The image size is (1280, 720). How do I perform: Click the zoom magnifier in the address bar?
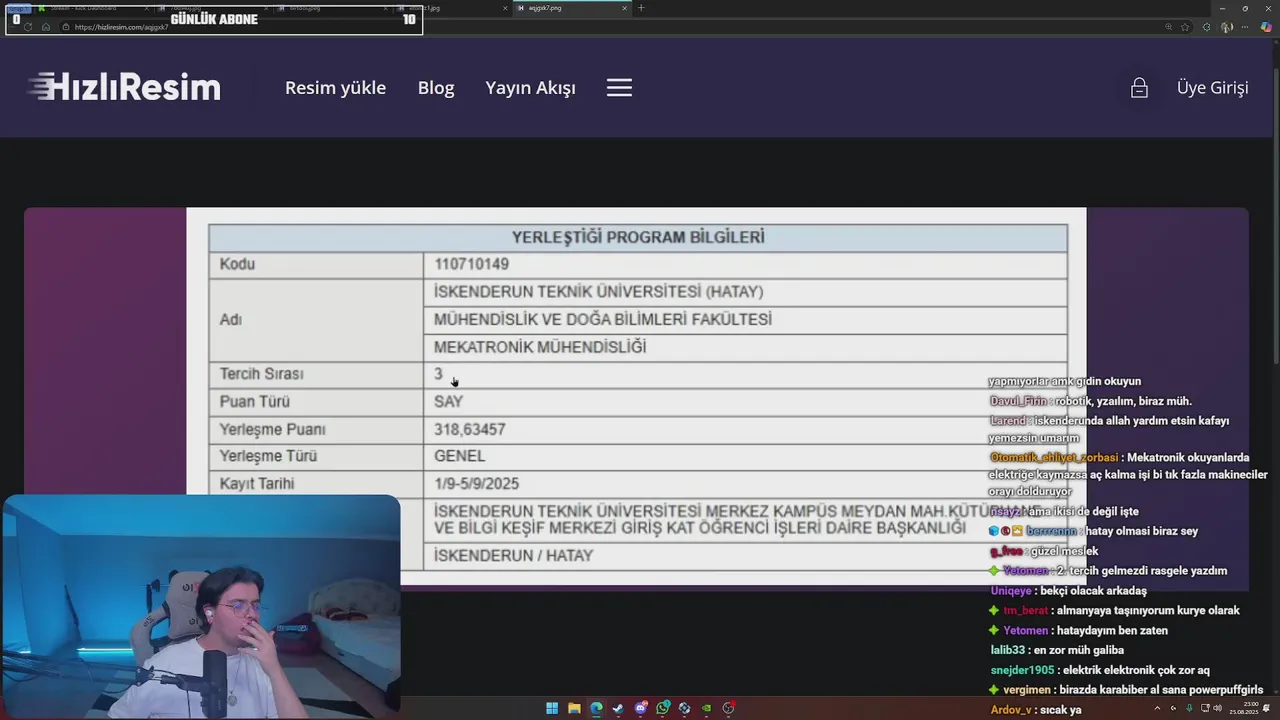[x=1168, y=27]
